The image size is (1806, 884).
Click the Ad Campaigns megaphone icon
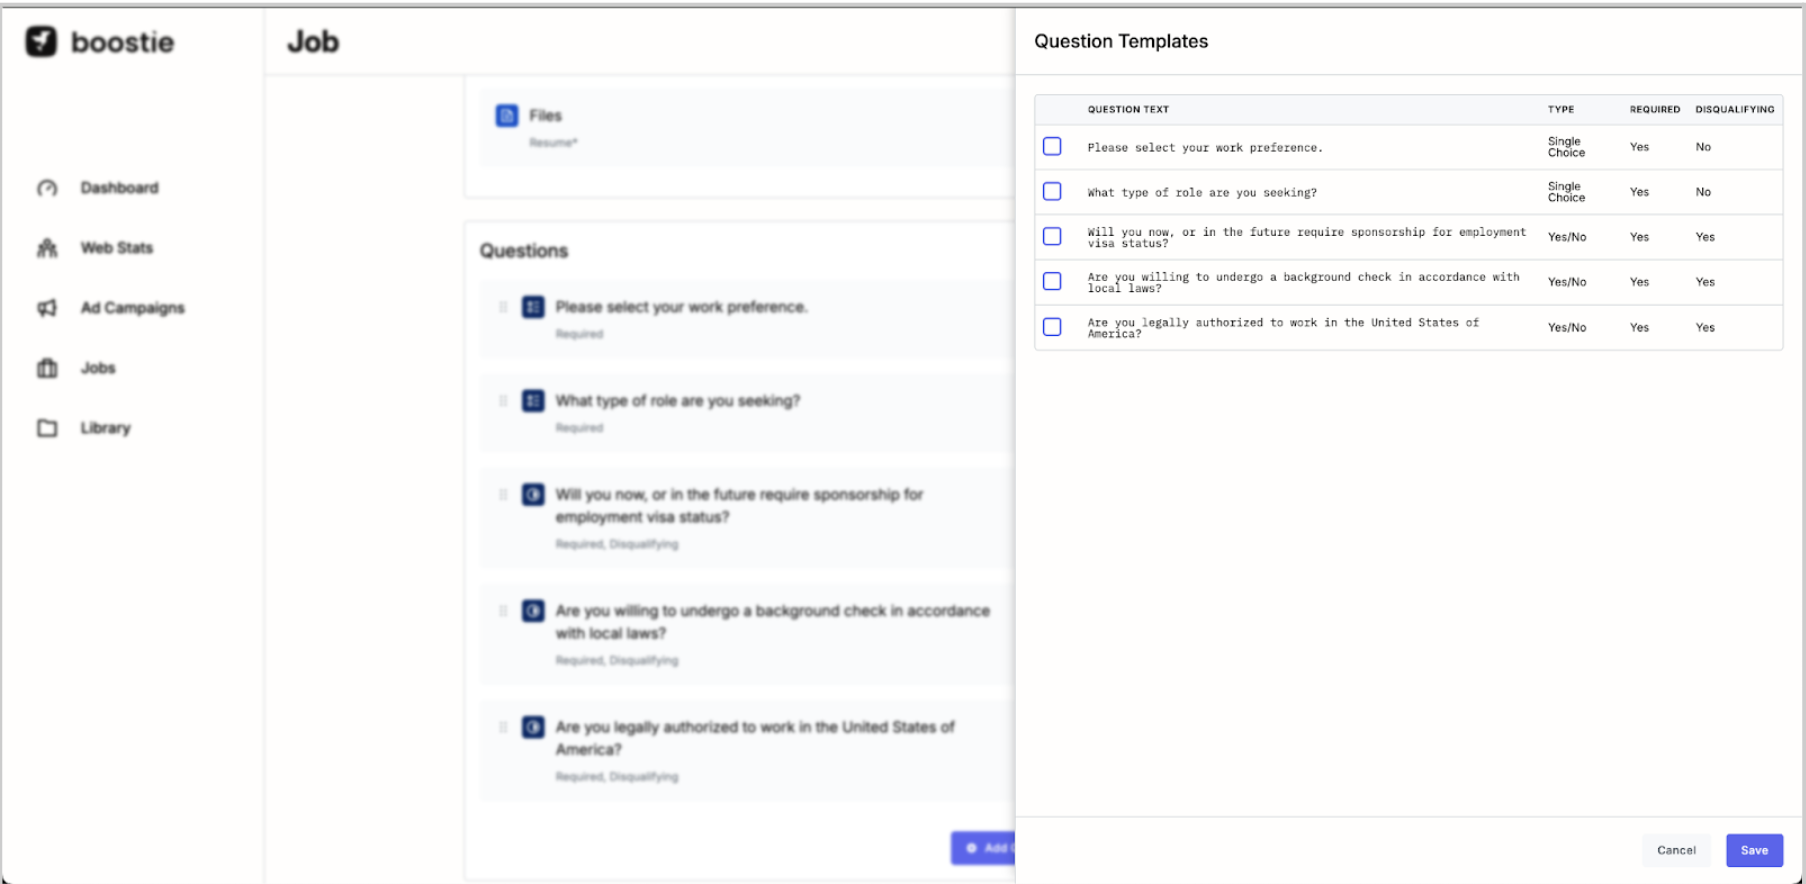[47, 308]
